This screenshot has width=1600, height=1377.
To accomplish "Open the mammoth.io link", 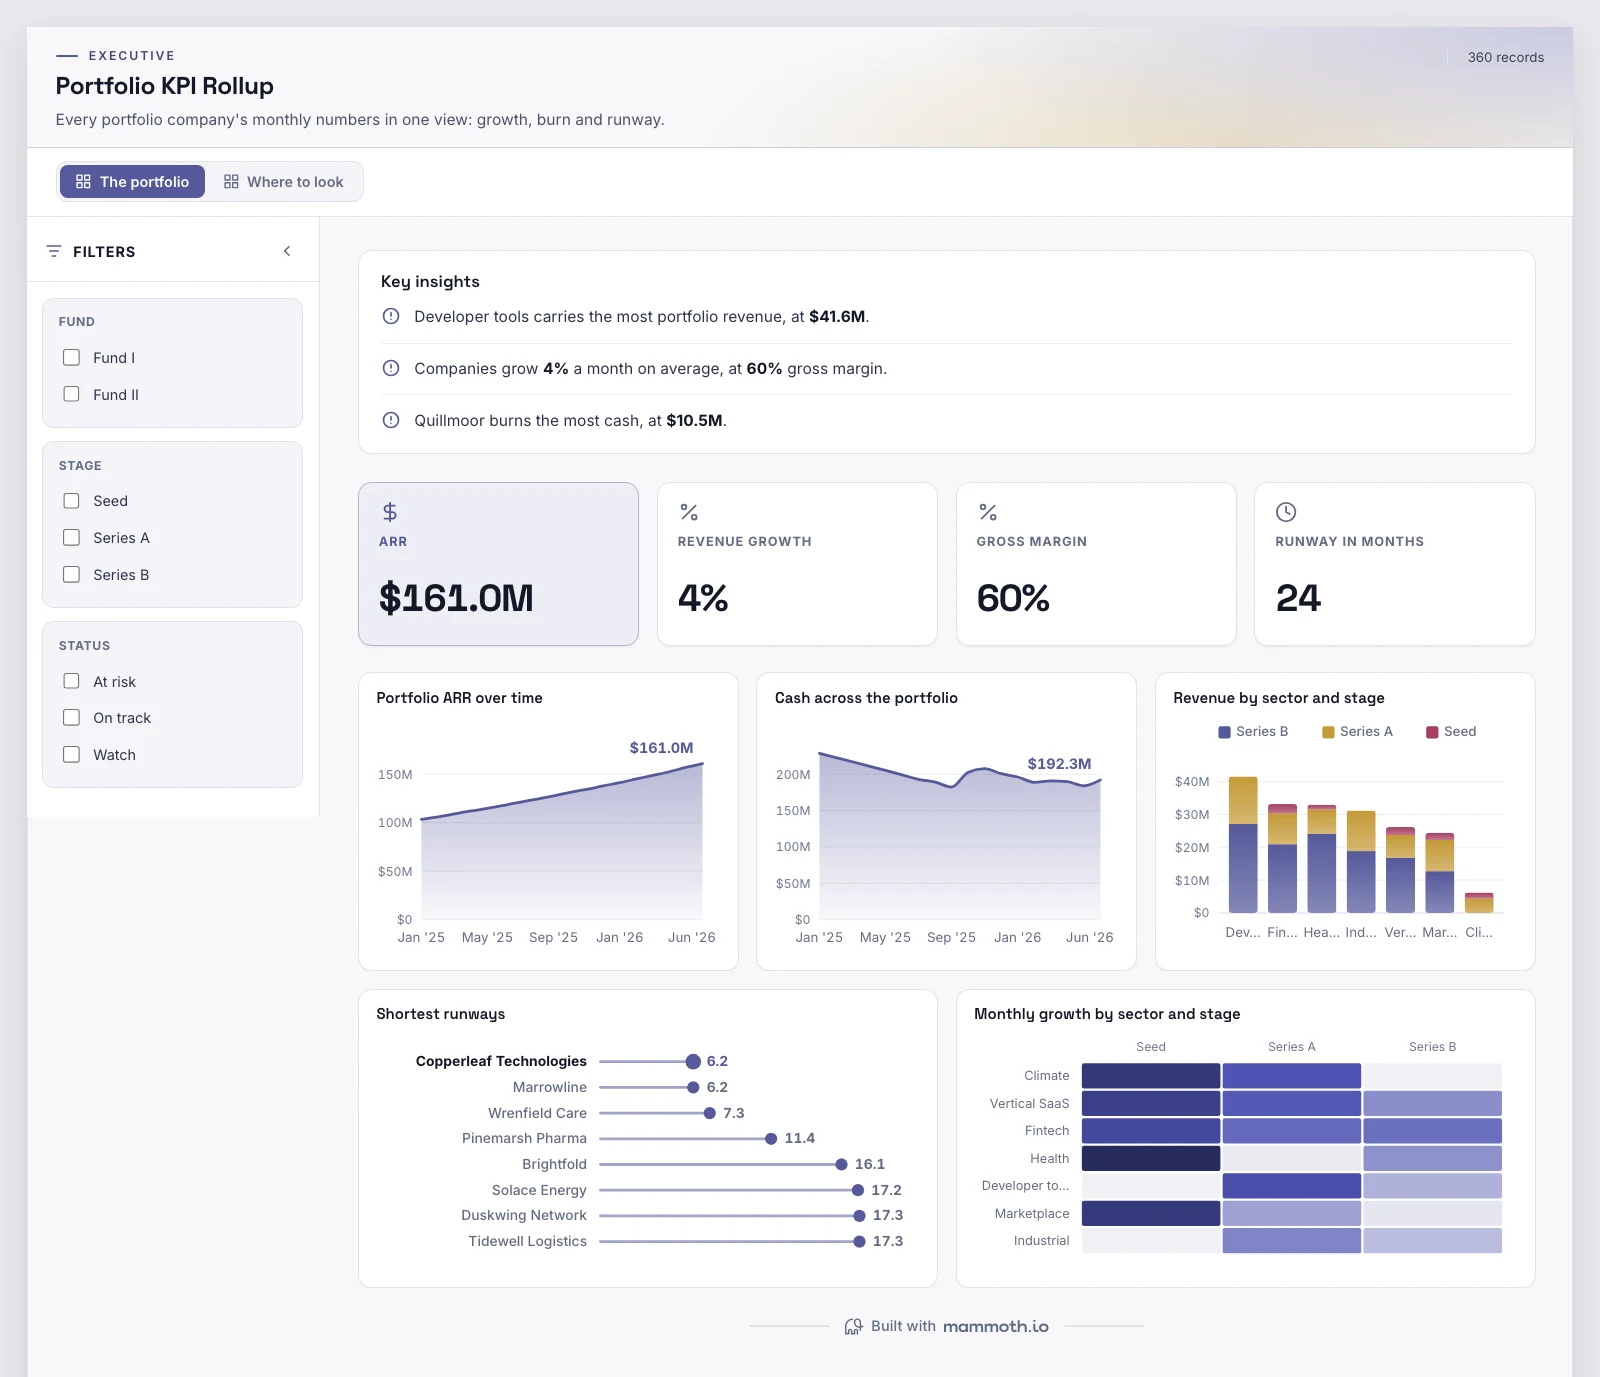I will (996, 1326).
